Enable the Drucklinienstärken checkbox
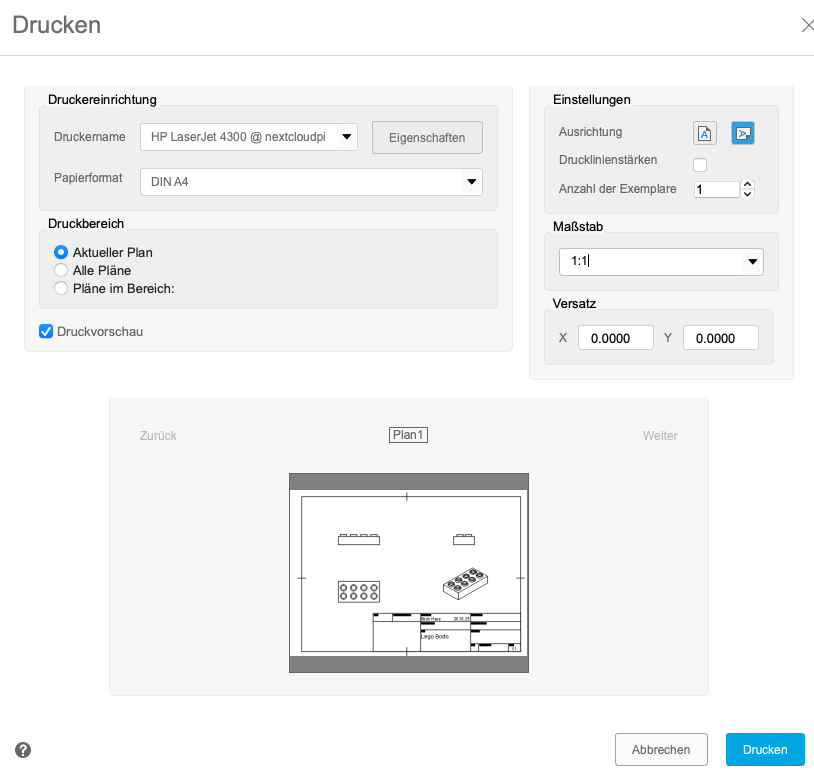Screen dimensions: 814x770 click(700, 164)
